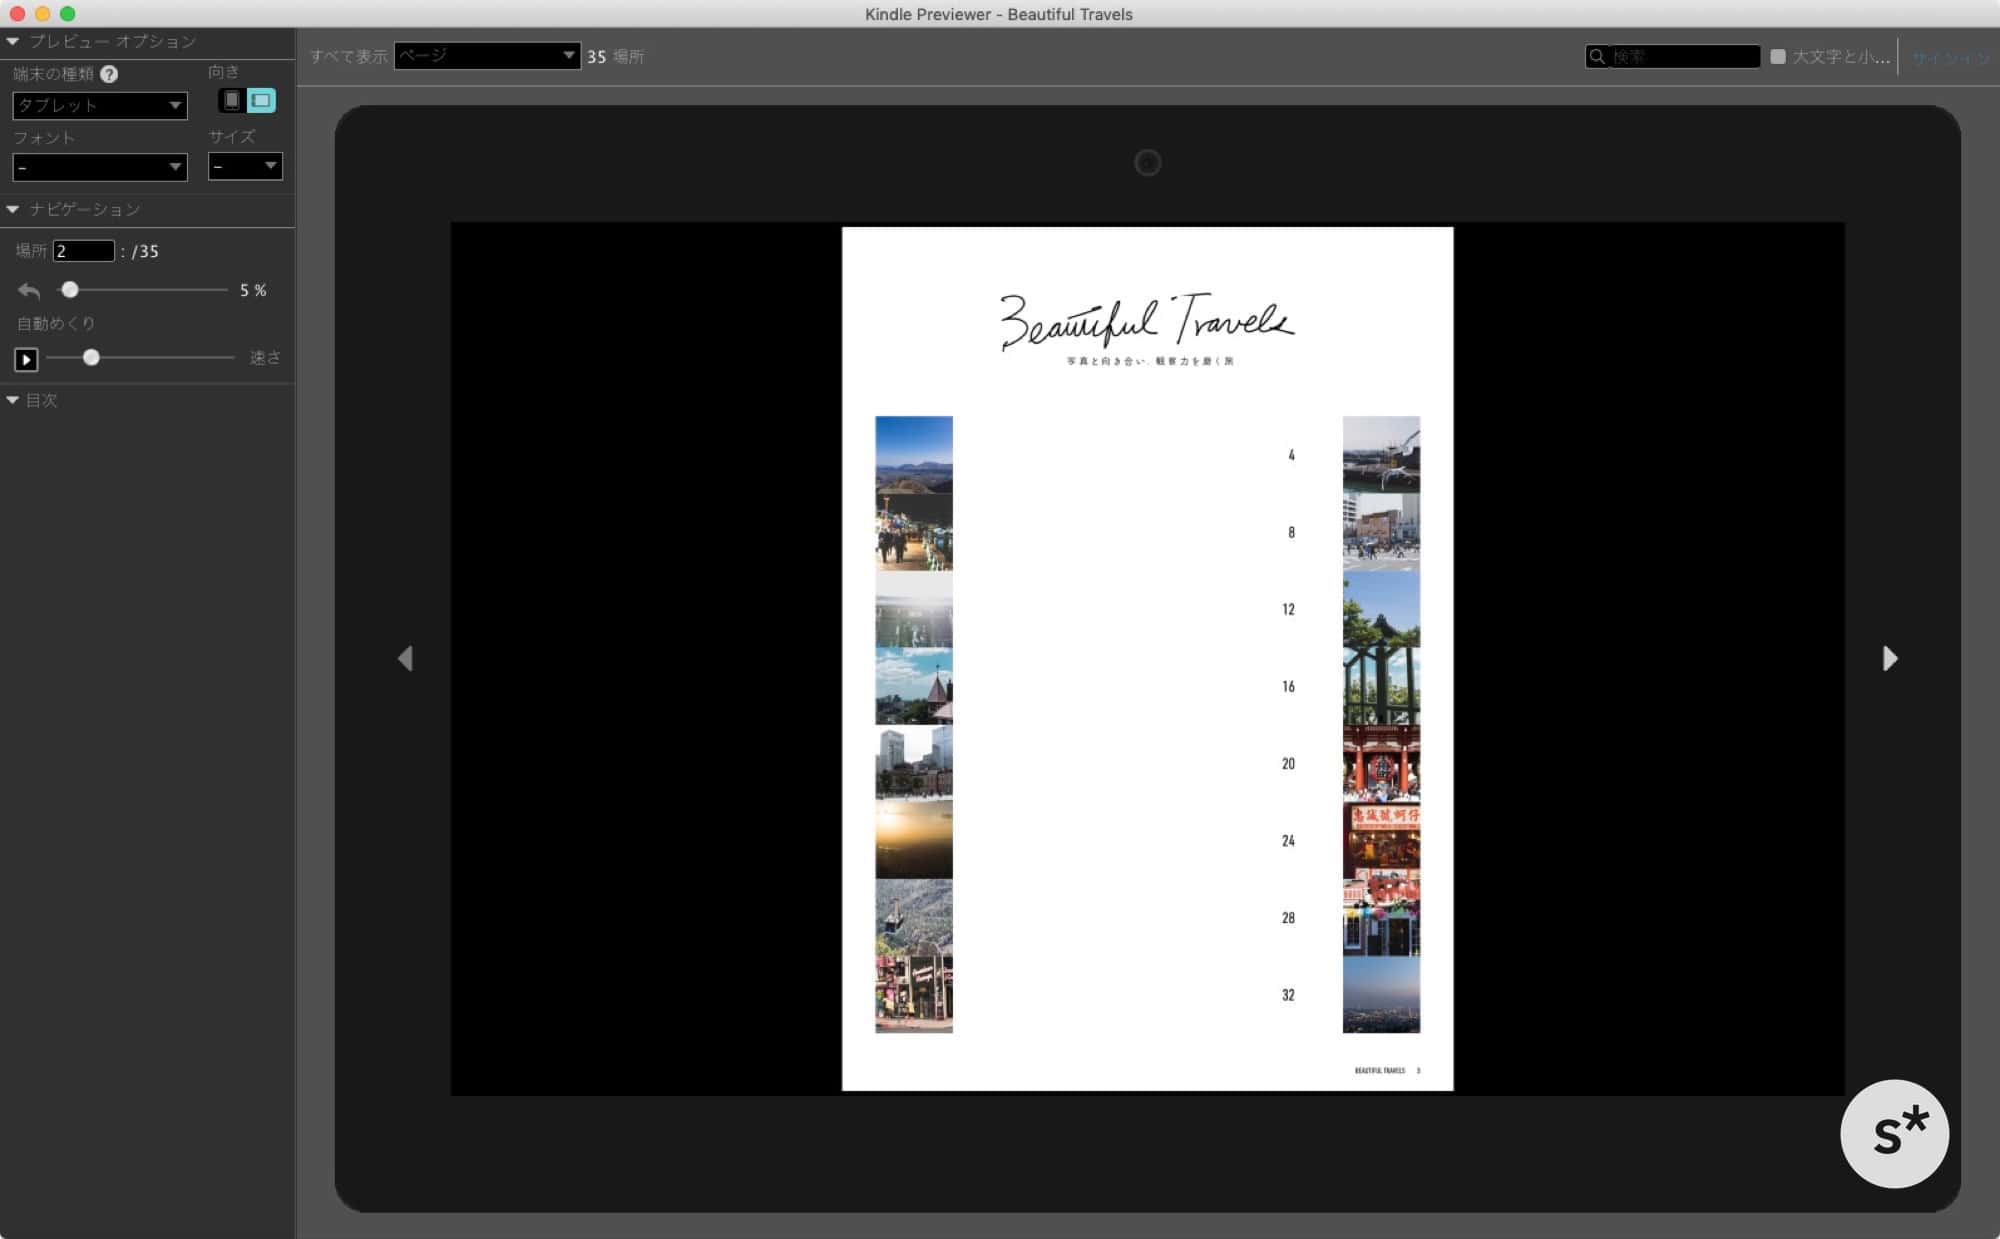Click the location progress slider handle

coord(70,290)
